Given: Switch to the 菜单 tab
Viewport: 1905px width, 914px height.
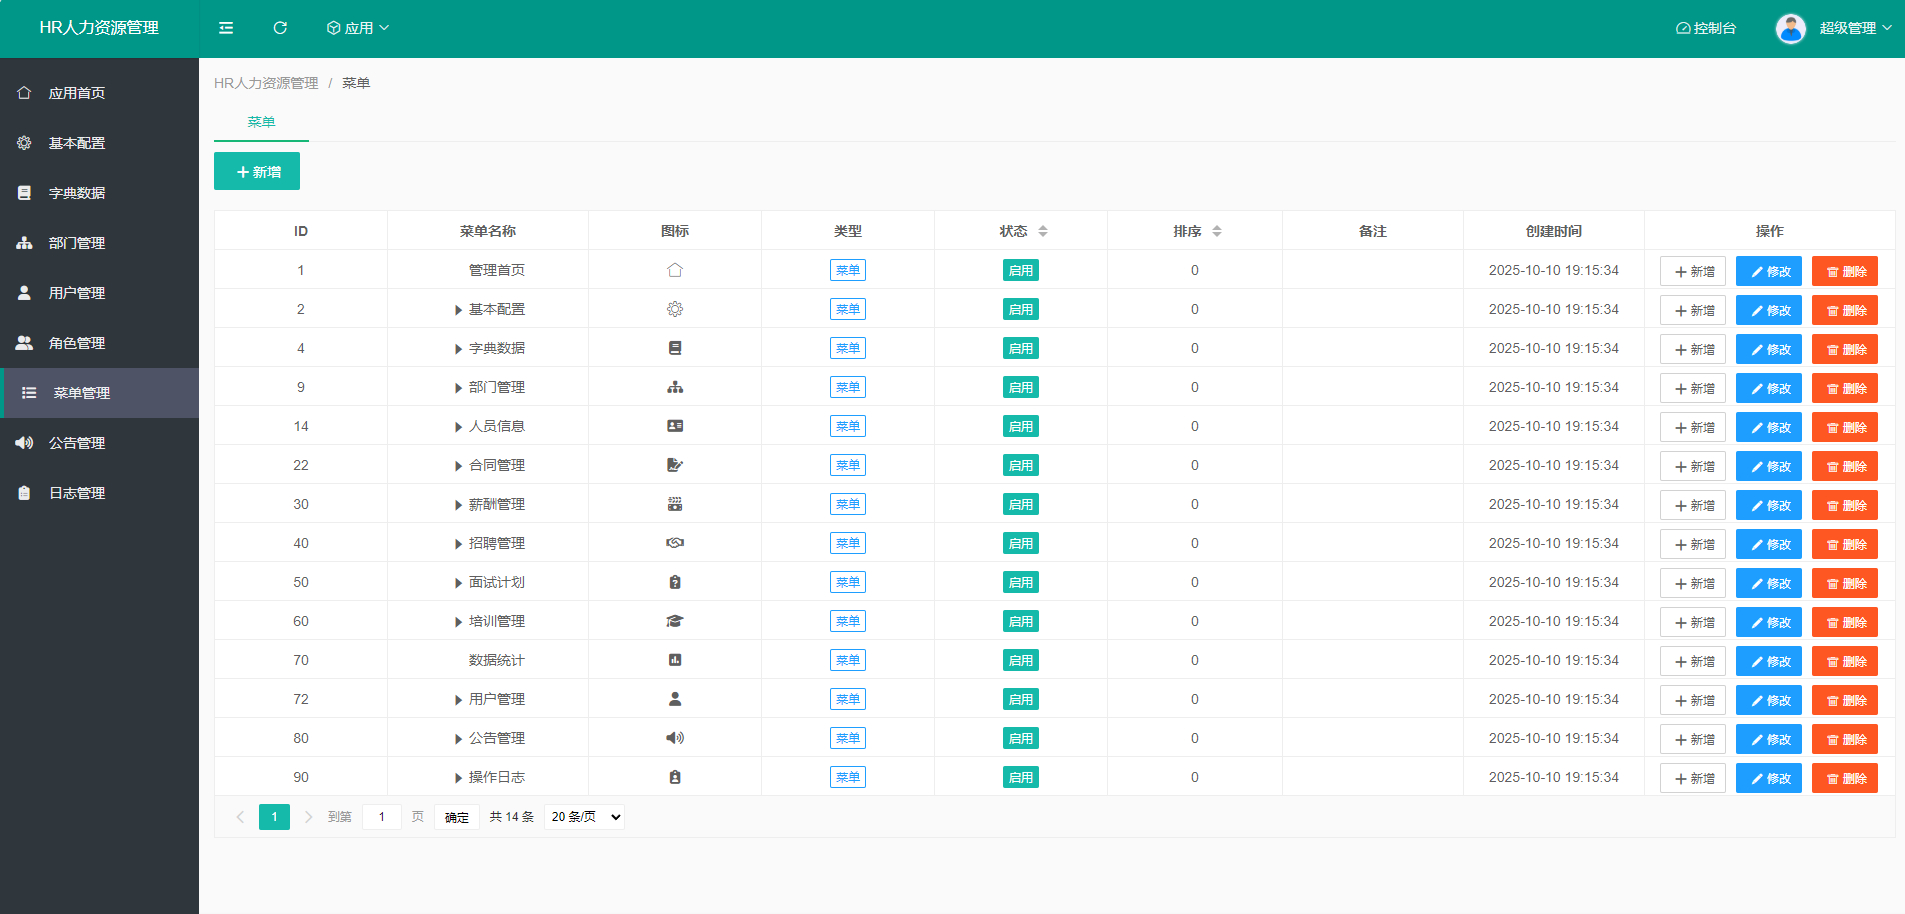Looking at the screenshot, I should (261, 120).
